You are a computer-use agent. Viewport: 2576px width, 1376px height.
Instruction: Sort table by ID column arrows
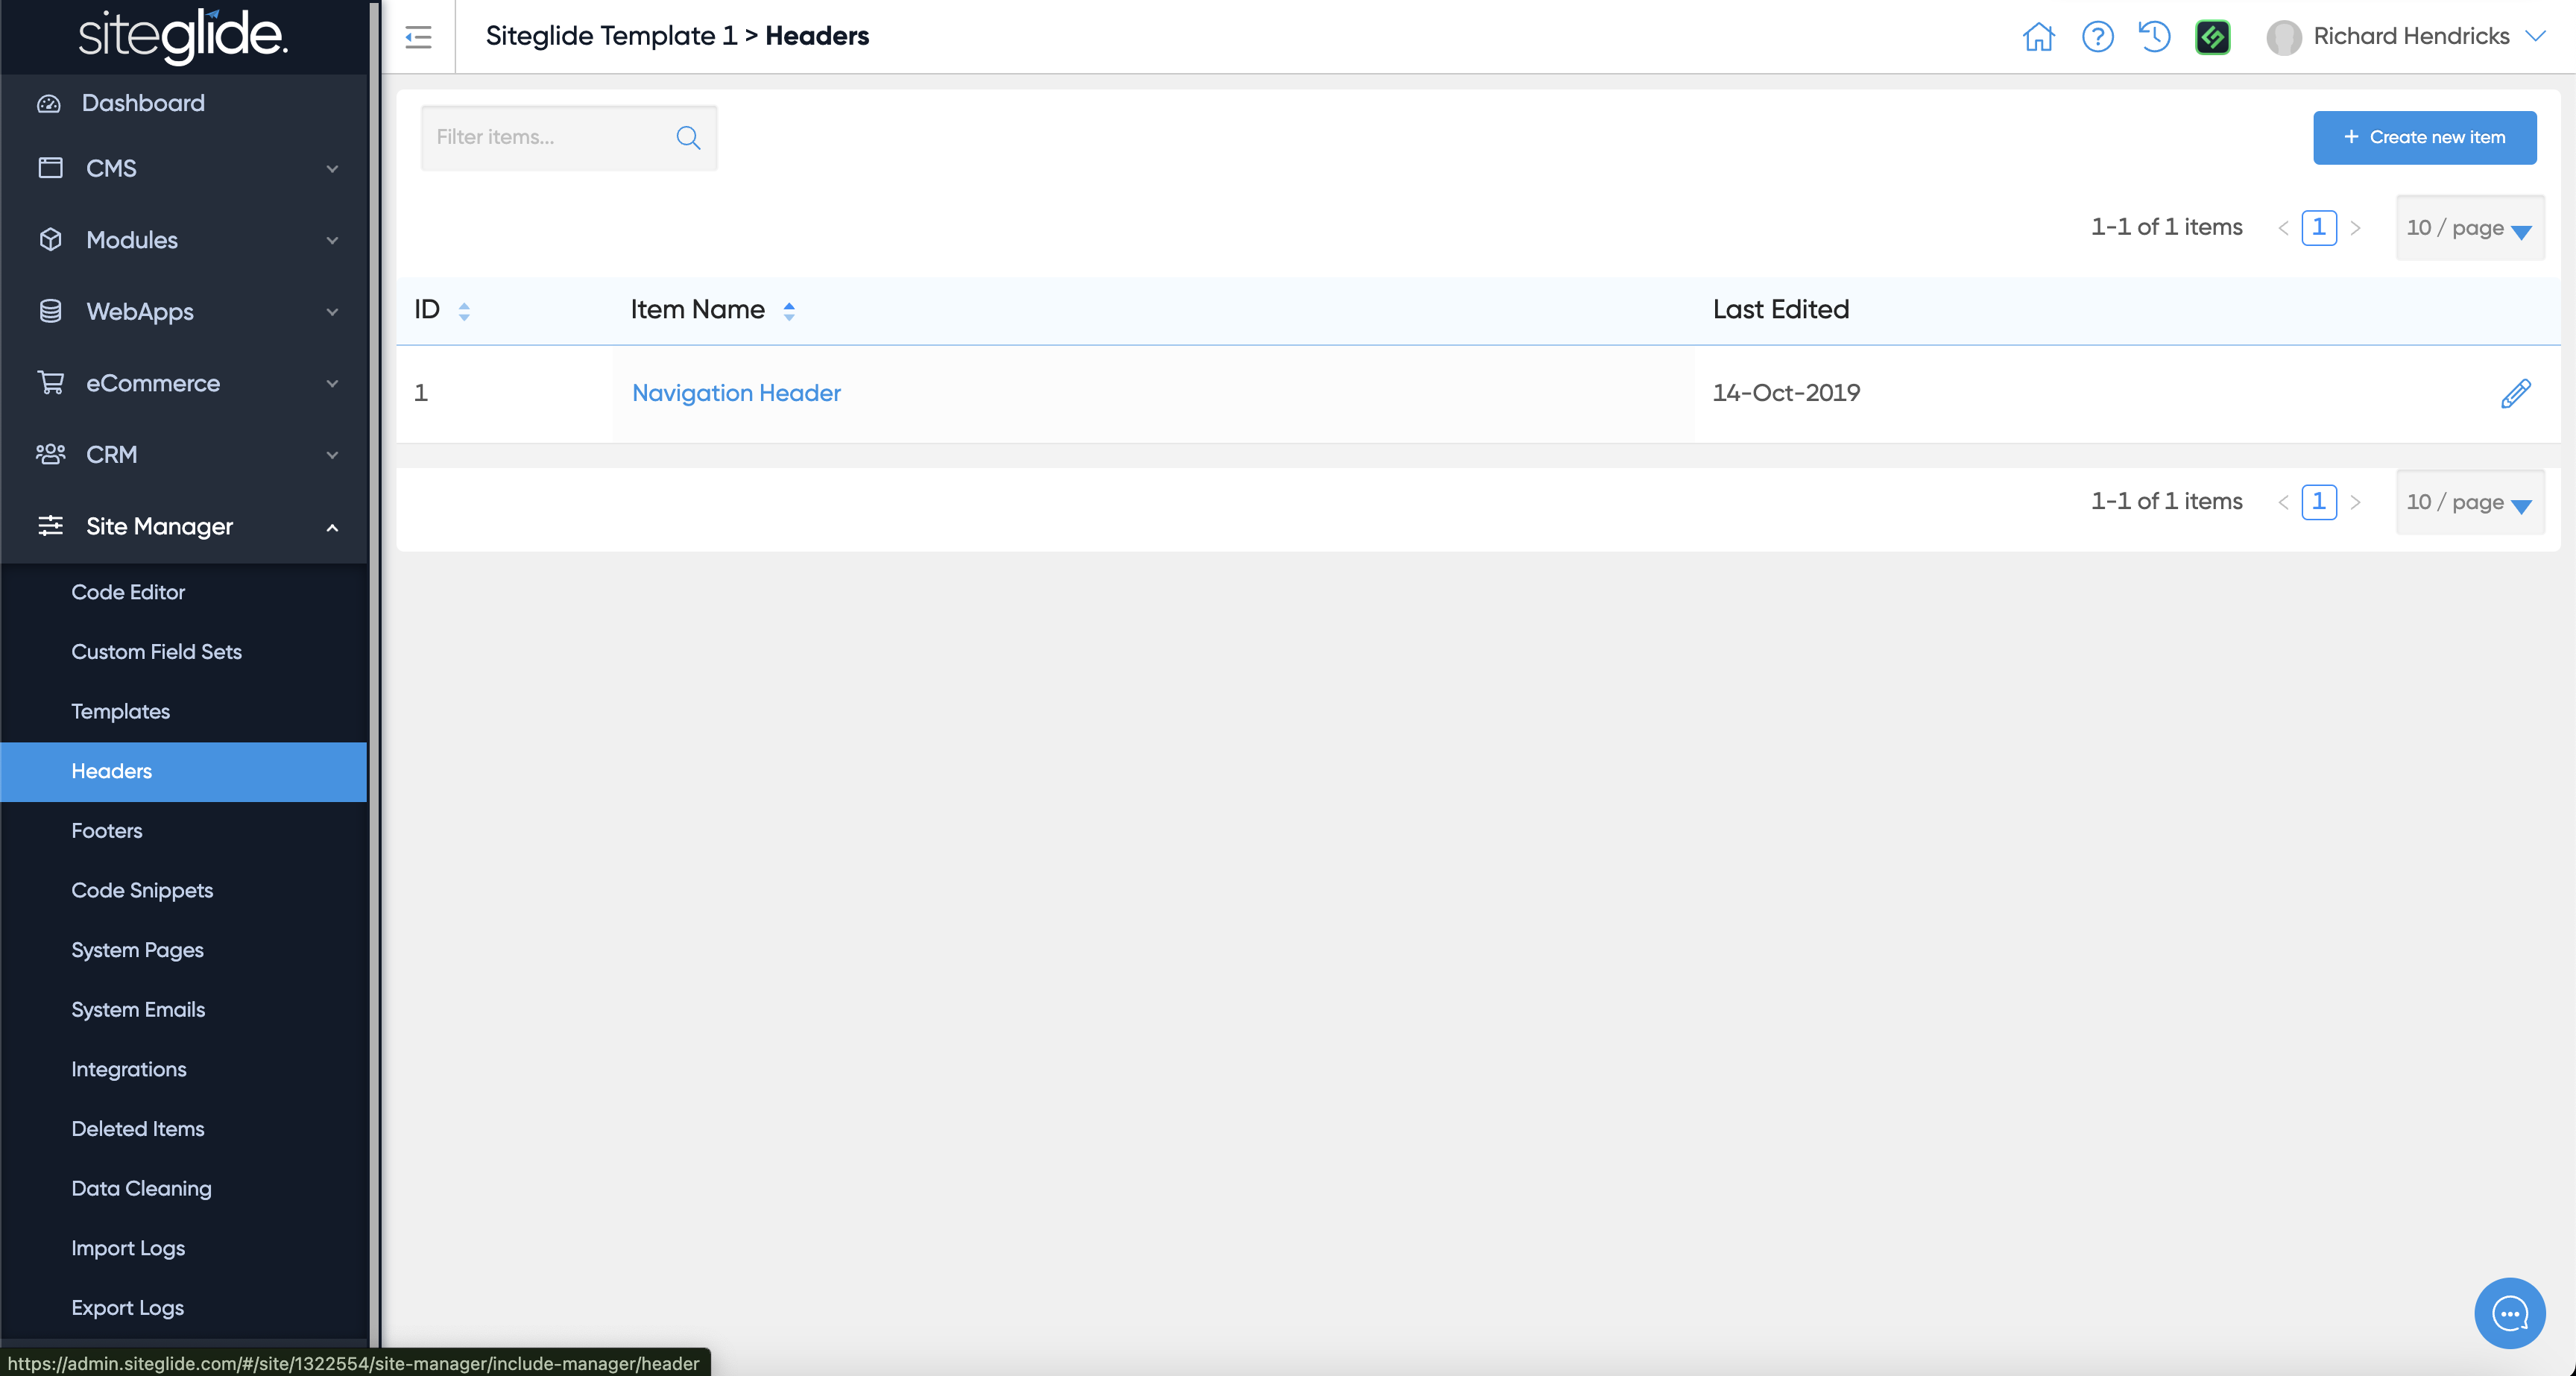point(464,311)
